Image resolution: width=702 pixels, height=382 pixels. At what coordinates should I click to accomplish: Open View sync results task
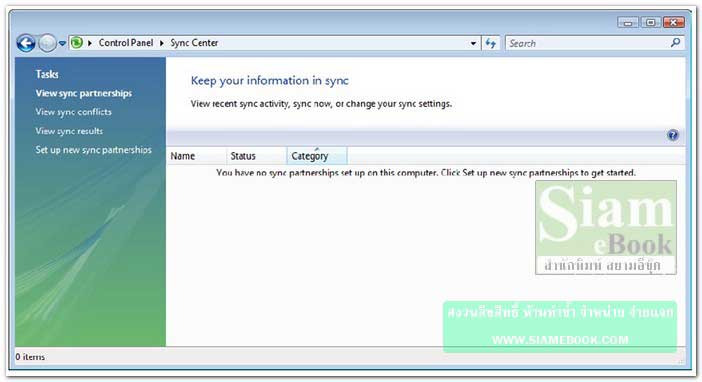(69, 131)
